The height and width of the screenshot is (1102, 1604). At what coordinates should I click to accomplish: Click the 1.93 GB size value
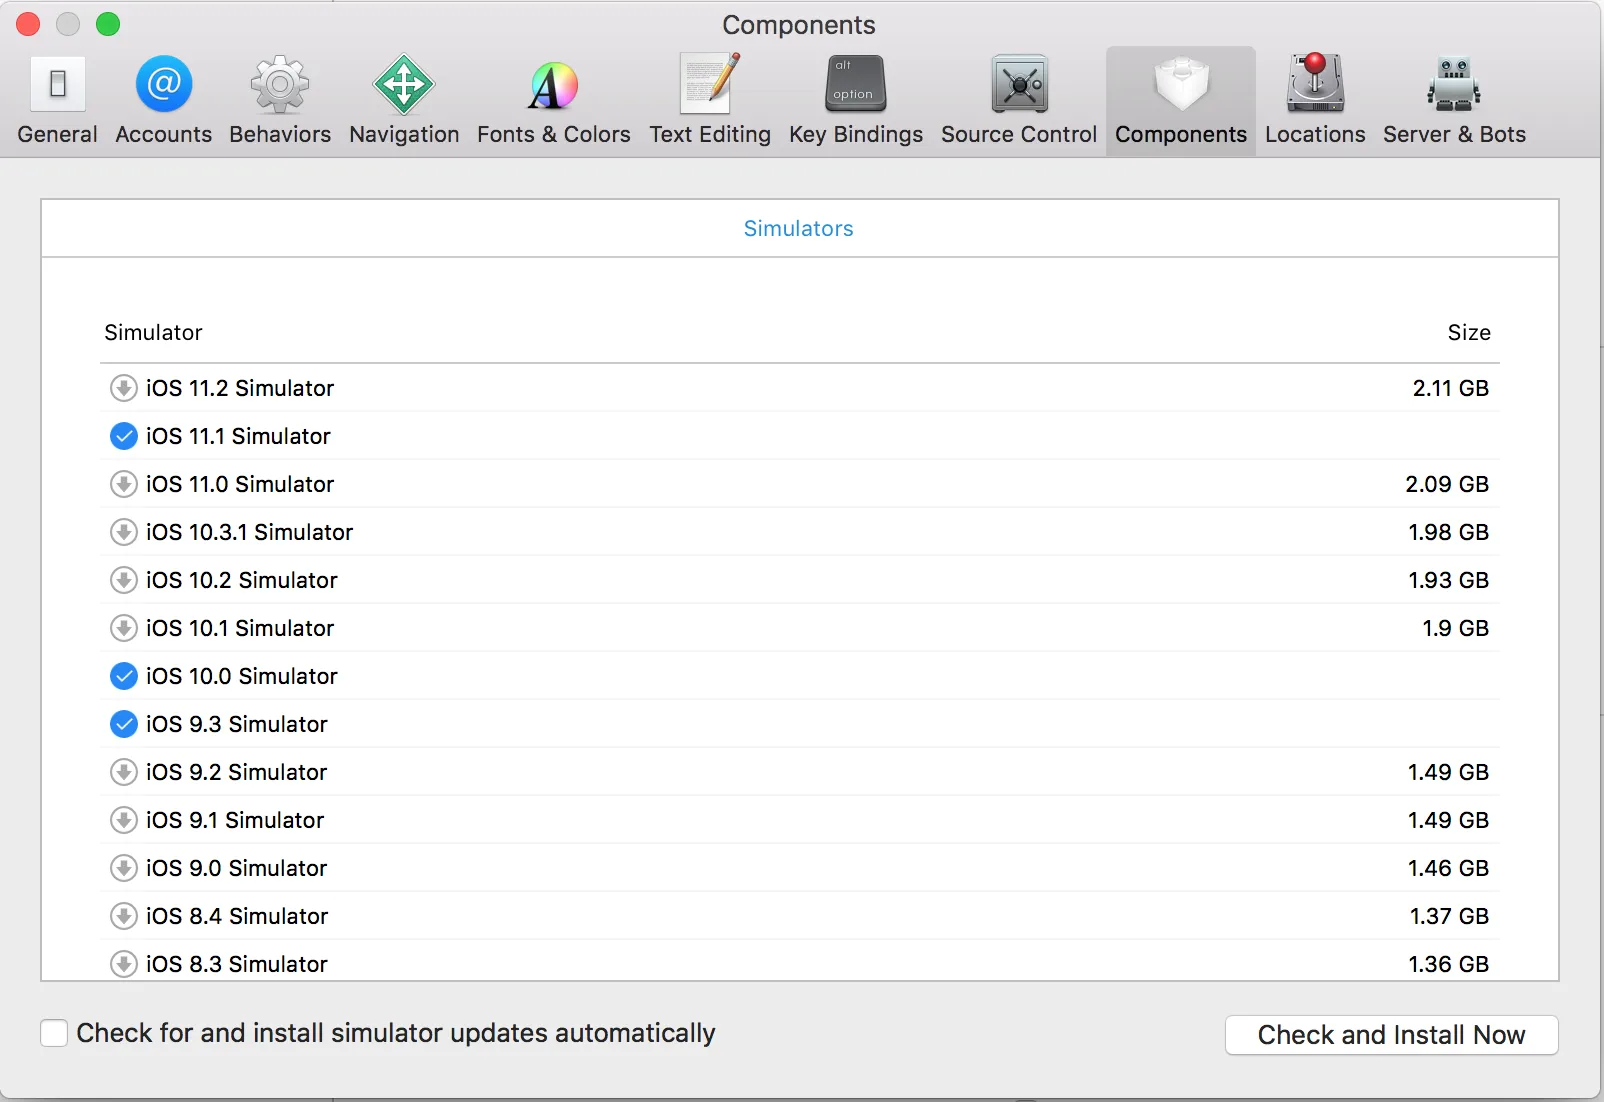pyautogui.click(x=1449, y=580)
